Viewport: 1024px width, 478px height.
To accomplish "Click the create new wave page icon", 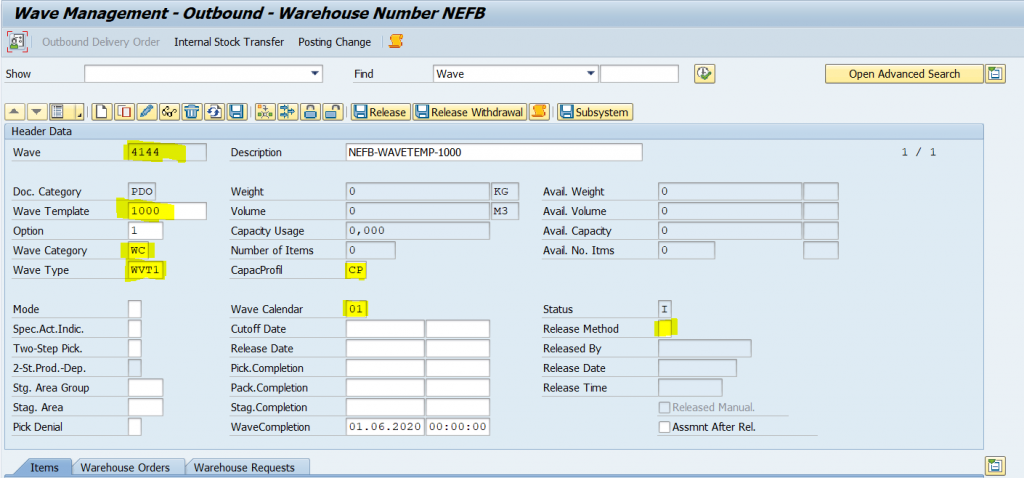I will click(x=101, y=112).
